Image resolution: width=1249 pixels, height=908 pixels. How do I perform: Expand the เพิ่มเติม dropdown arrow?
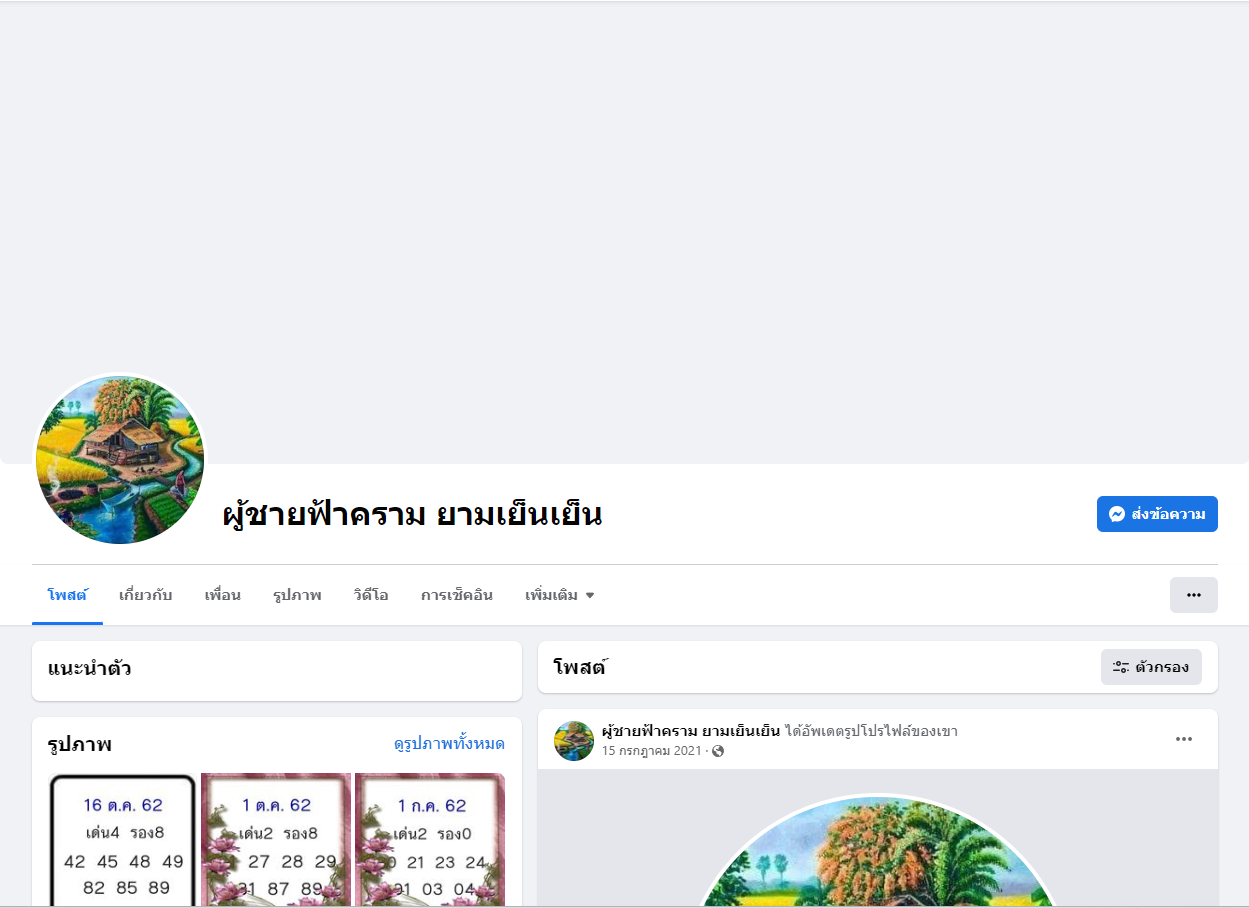pyautogui.click(x=590, y=596)
